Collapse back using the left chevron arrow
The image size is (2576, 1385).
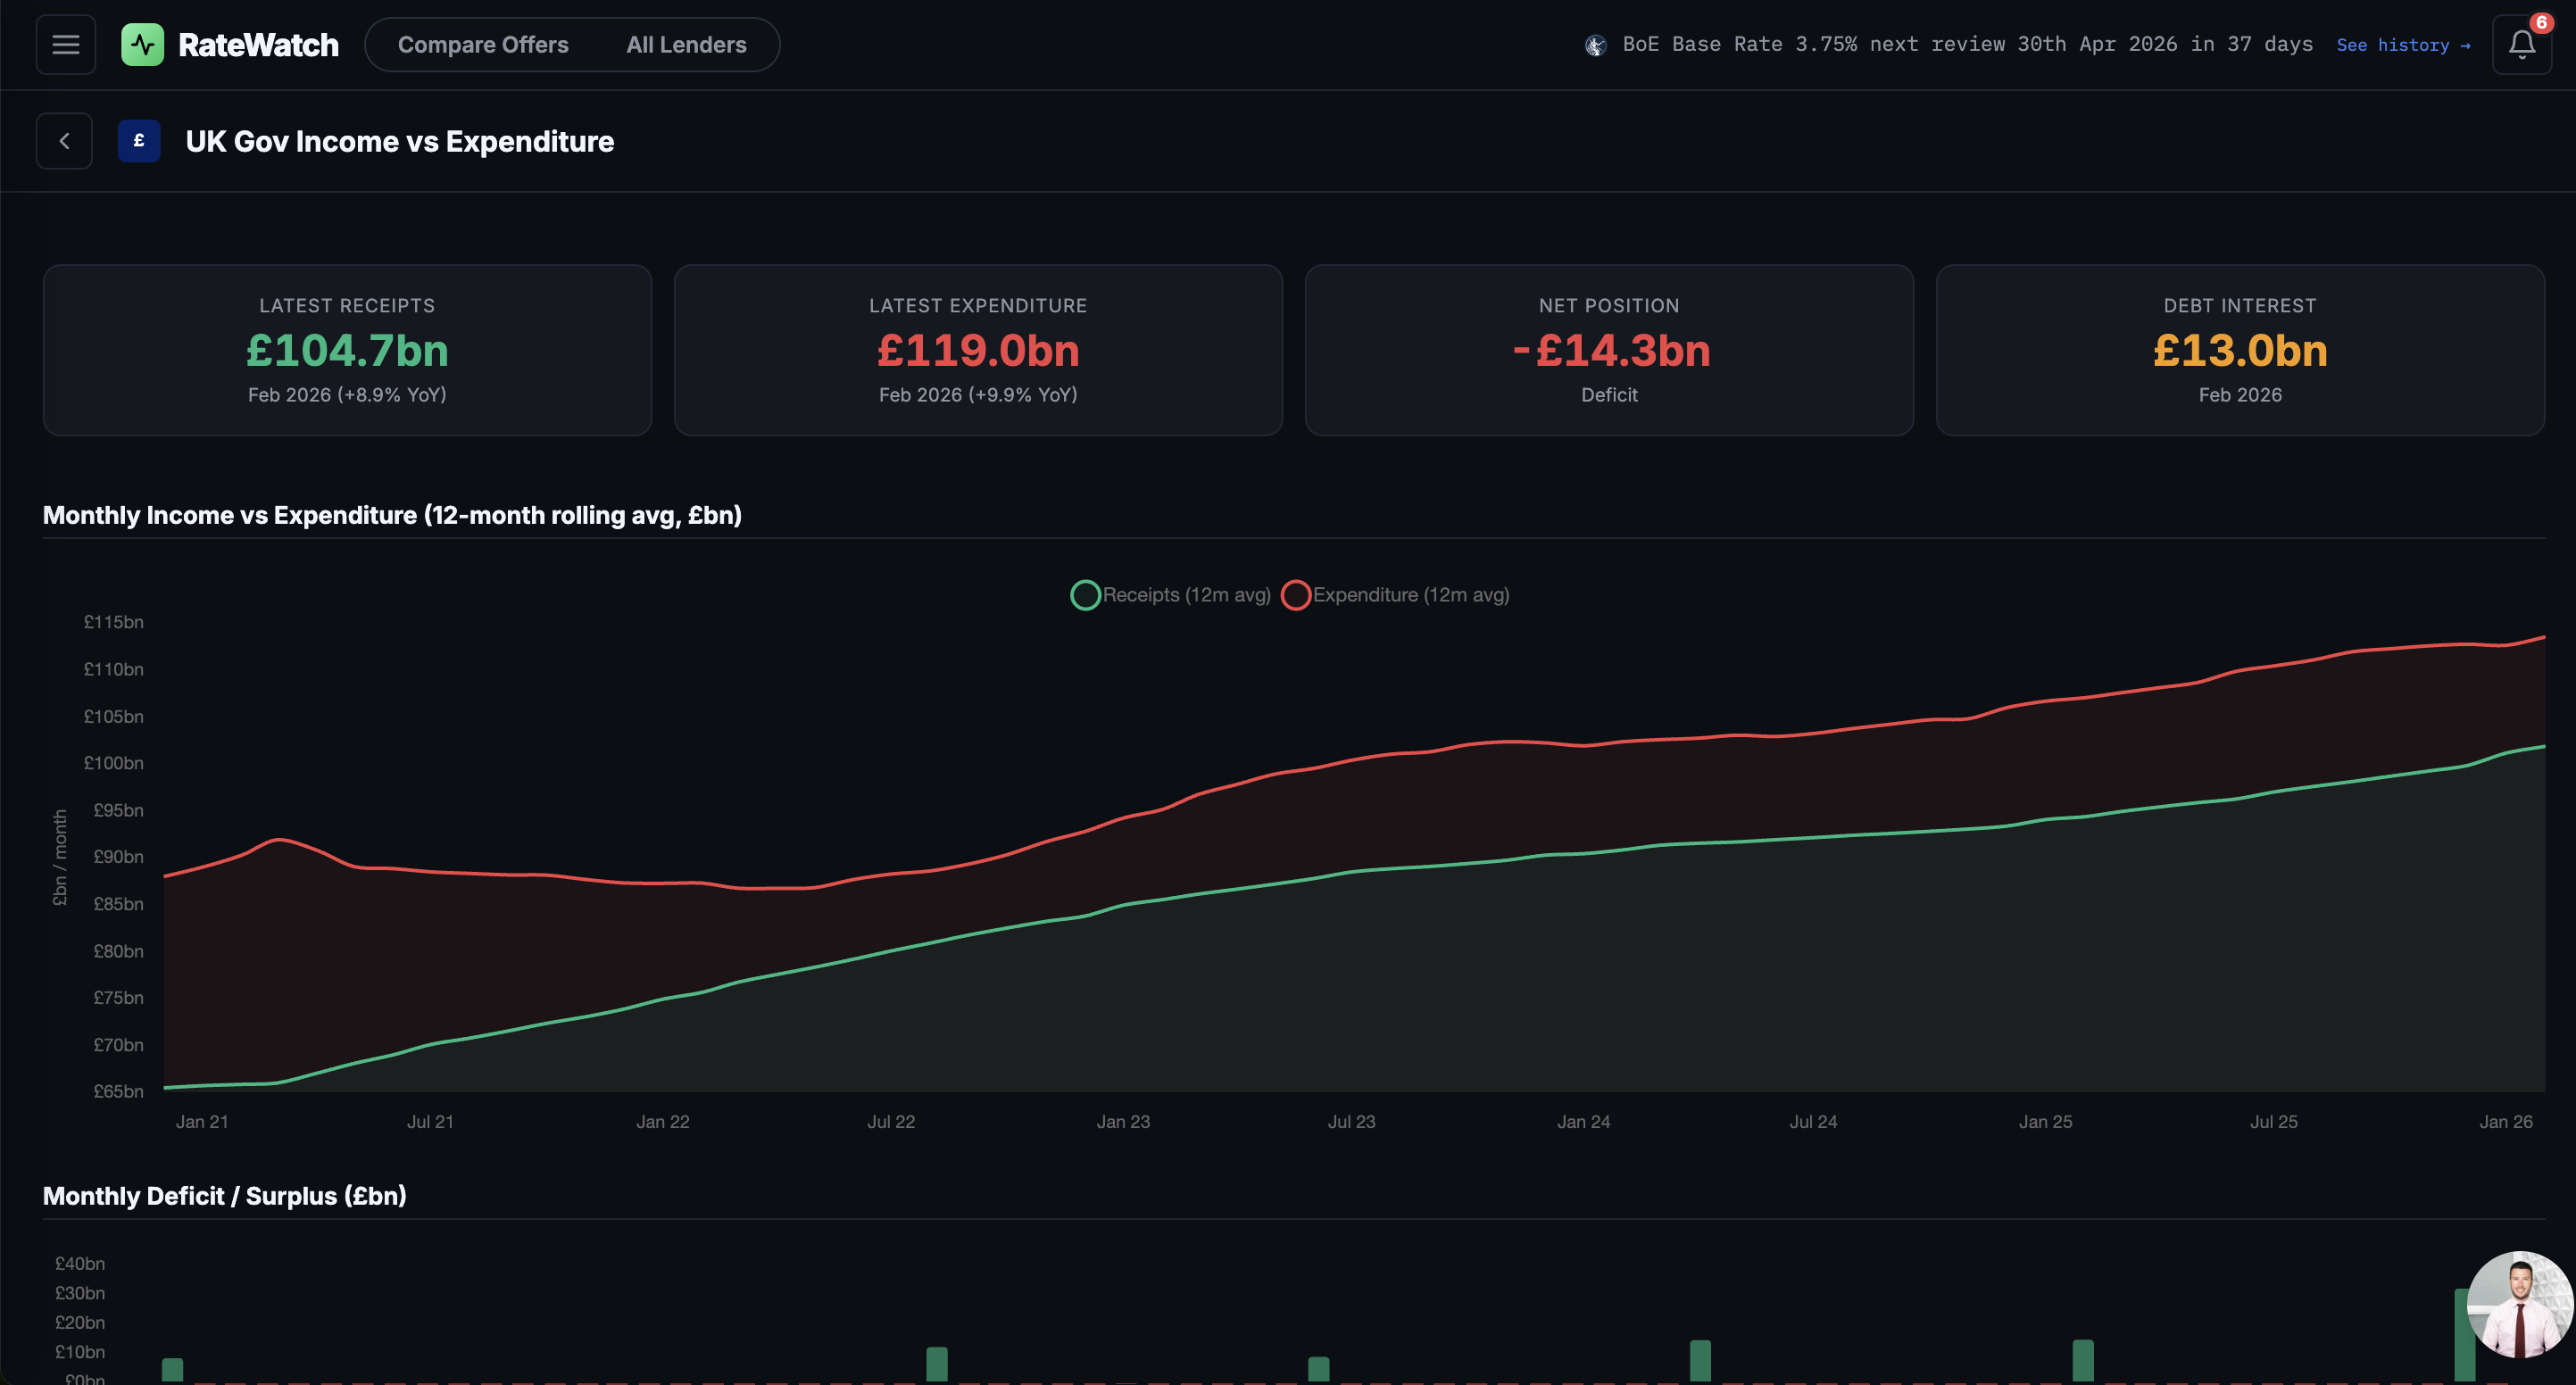click(x=64, y=140)
